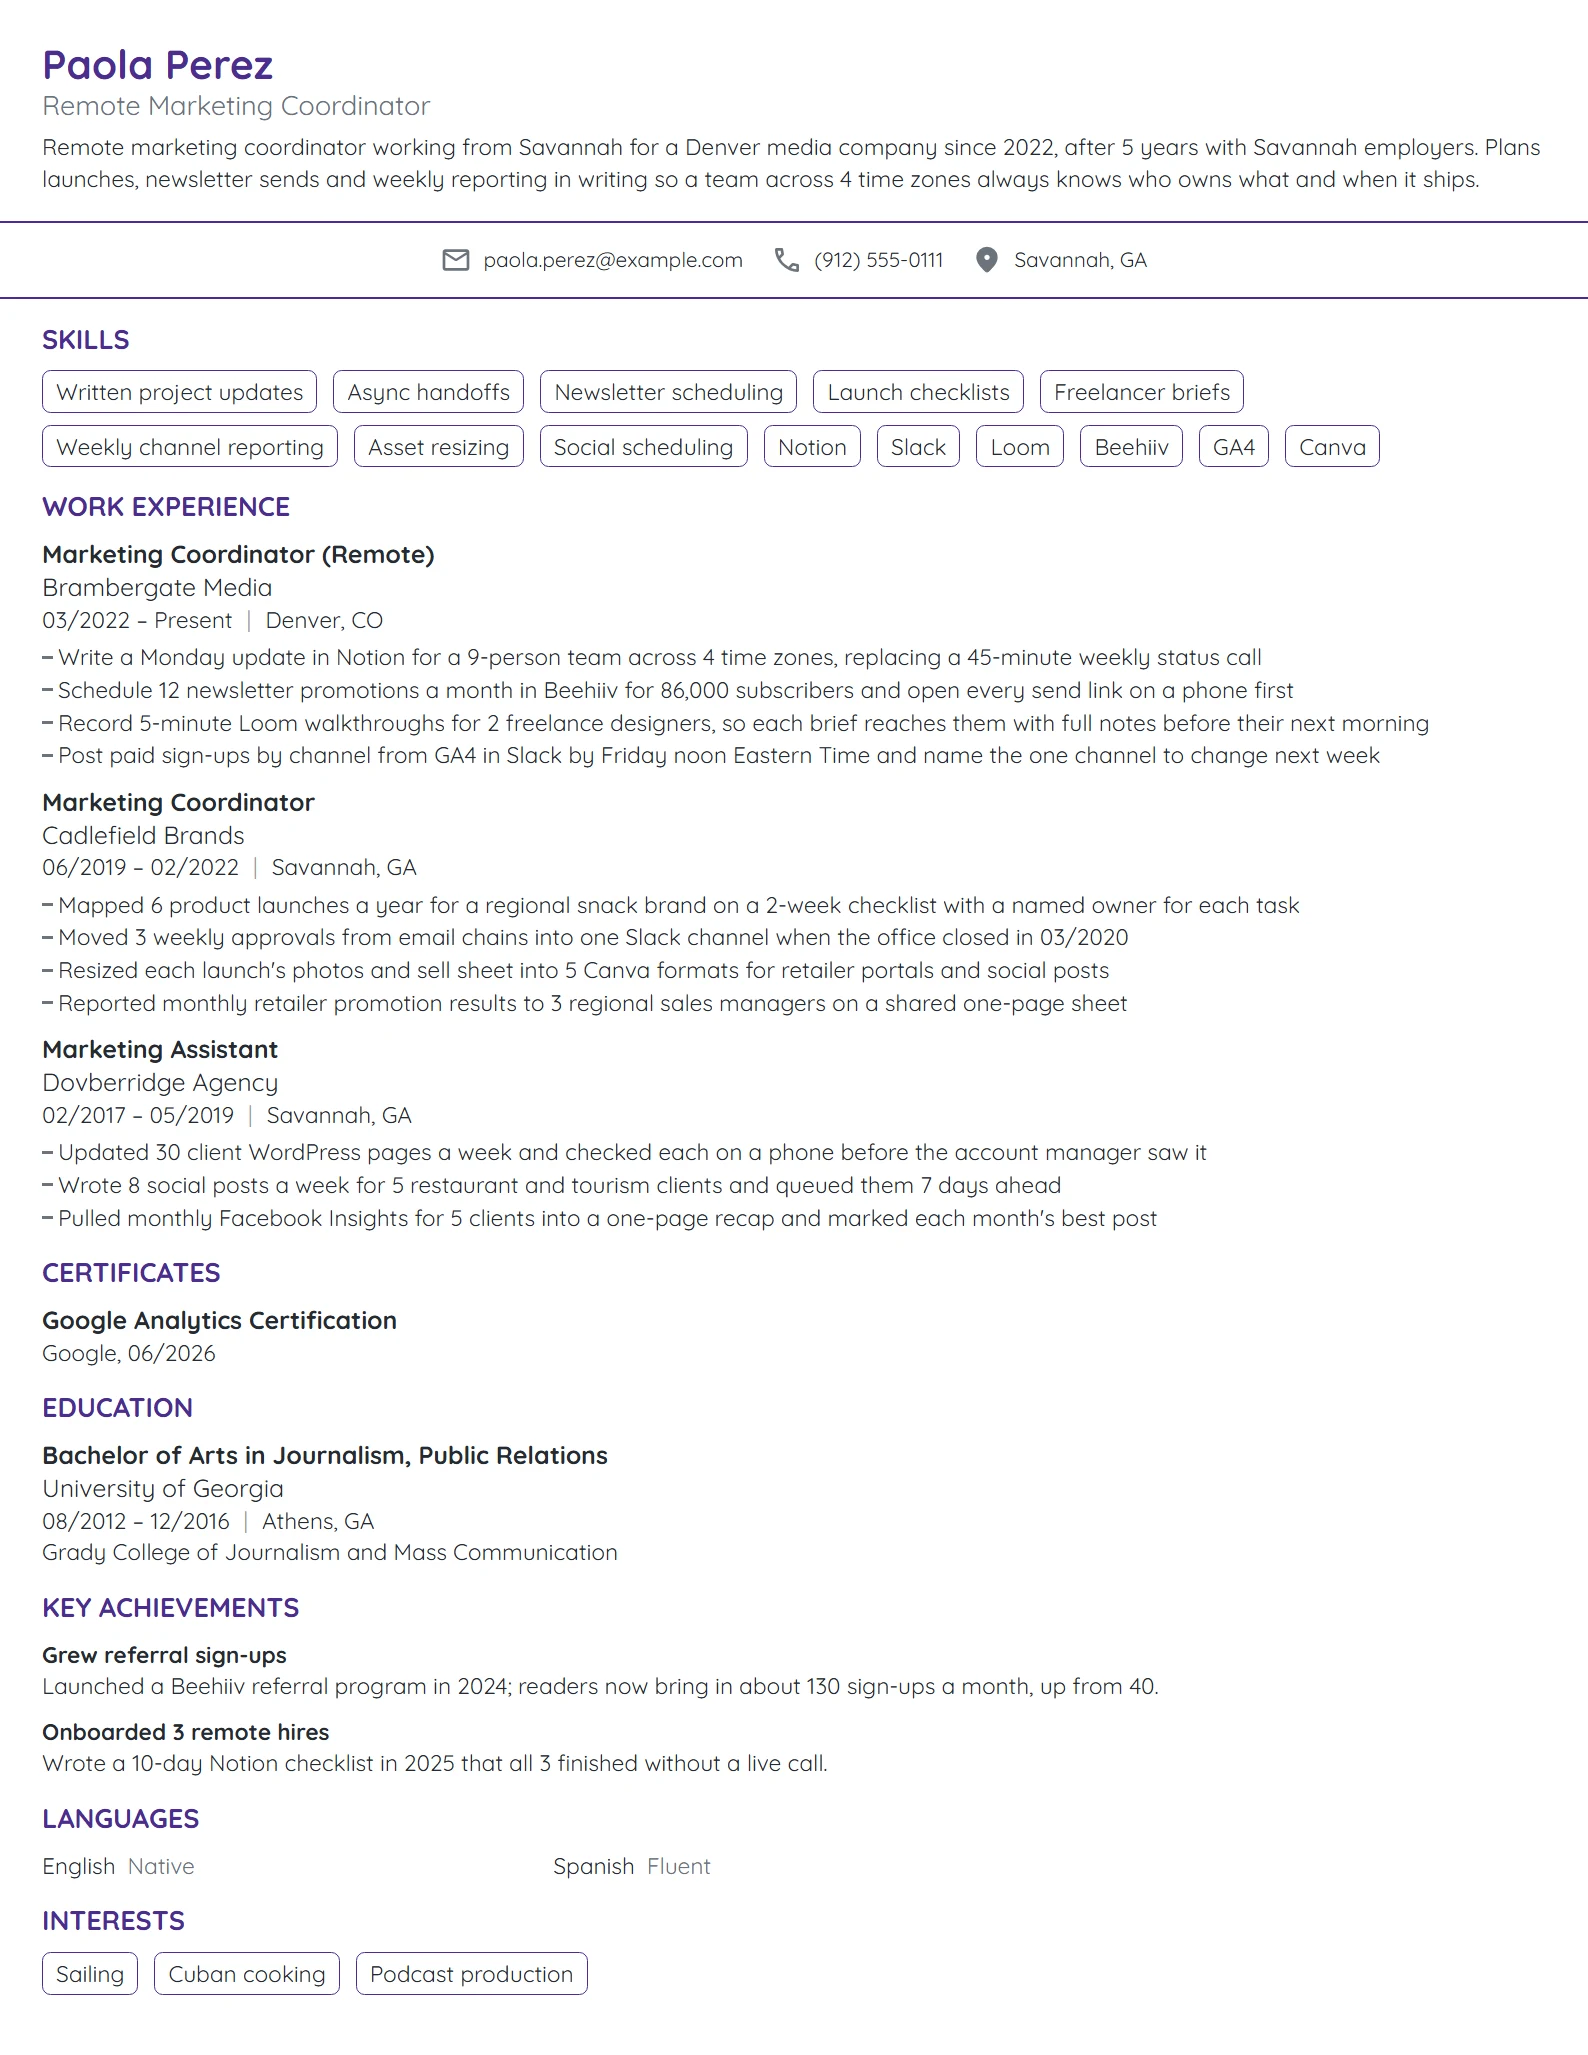Click the Cuban cooking interest tag
Image resolution: width=1588 pixels, height=2055 pixels.
pyautogui.click(x=247, y=1974)
